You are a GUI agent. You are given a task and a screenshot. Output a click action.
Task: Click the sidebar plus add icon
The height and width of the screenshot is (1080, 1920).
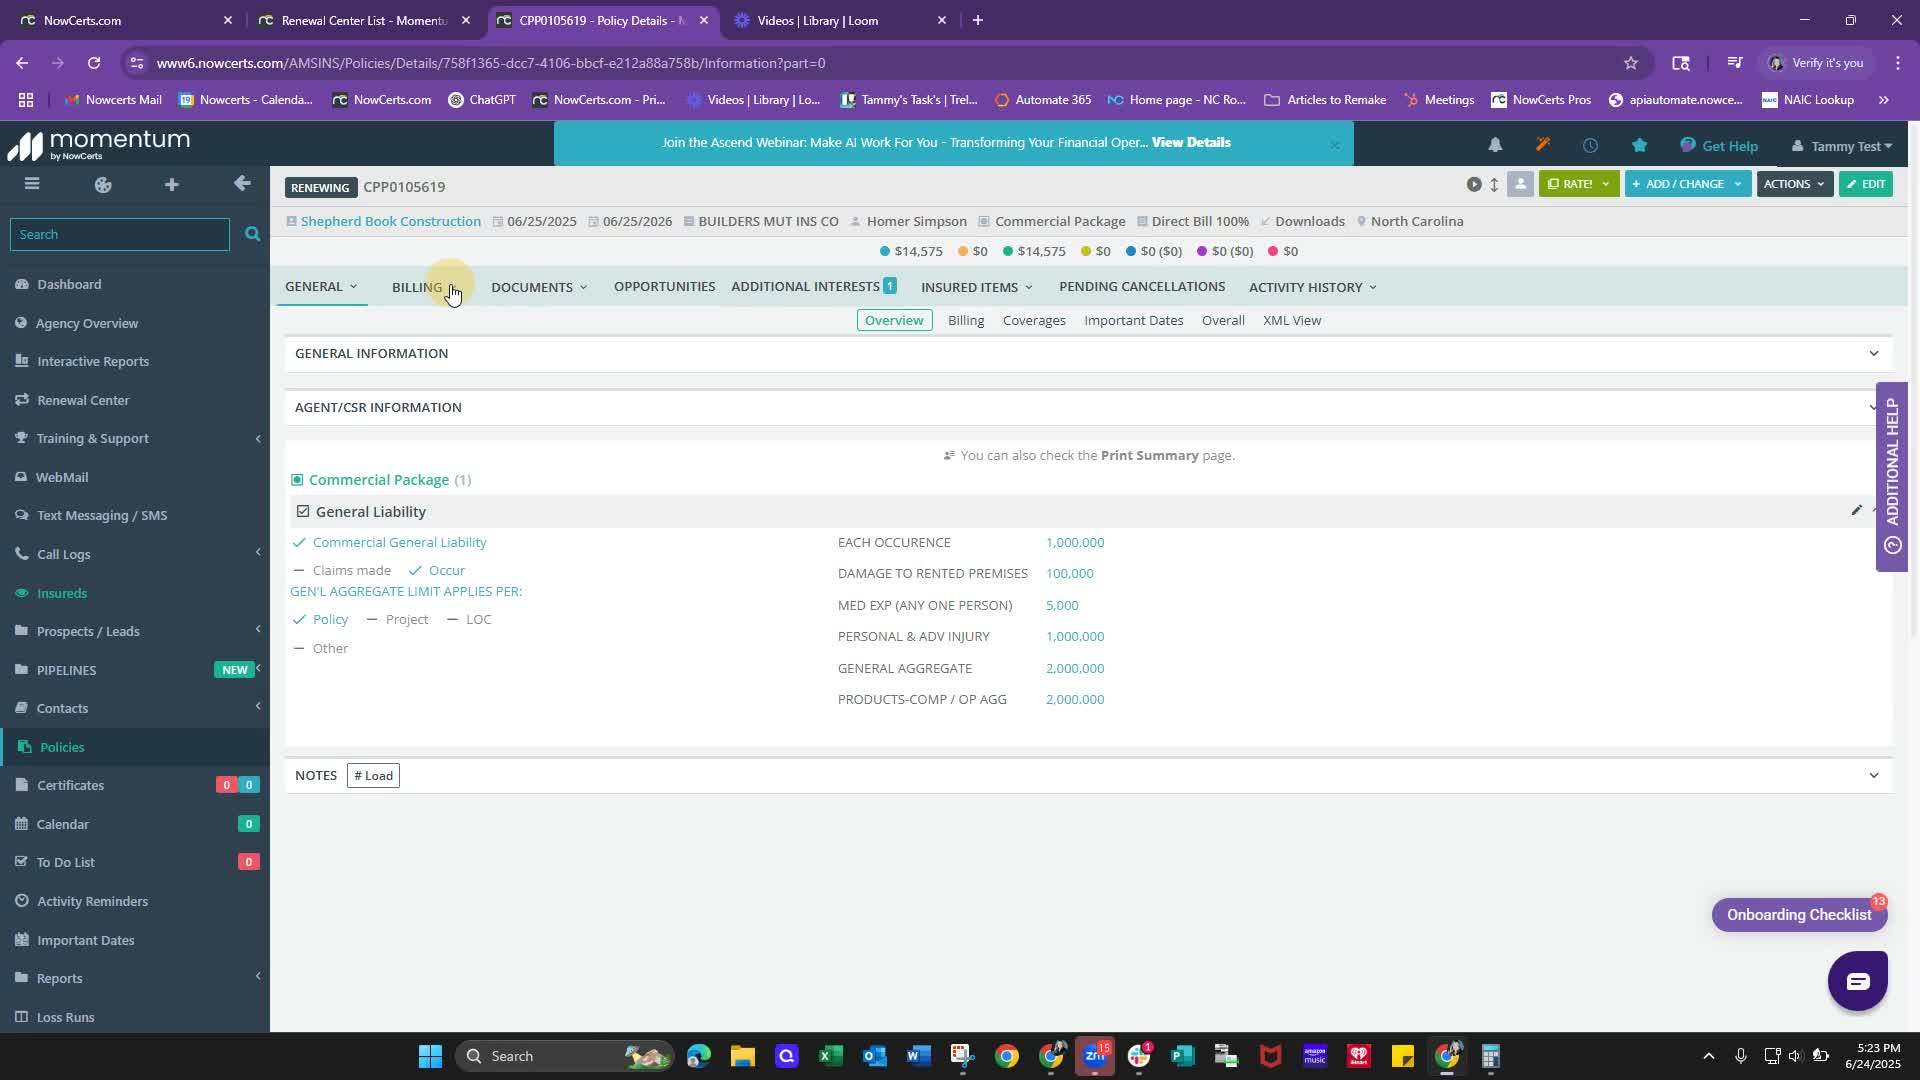(x=172, y=184)
